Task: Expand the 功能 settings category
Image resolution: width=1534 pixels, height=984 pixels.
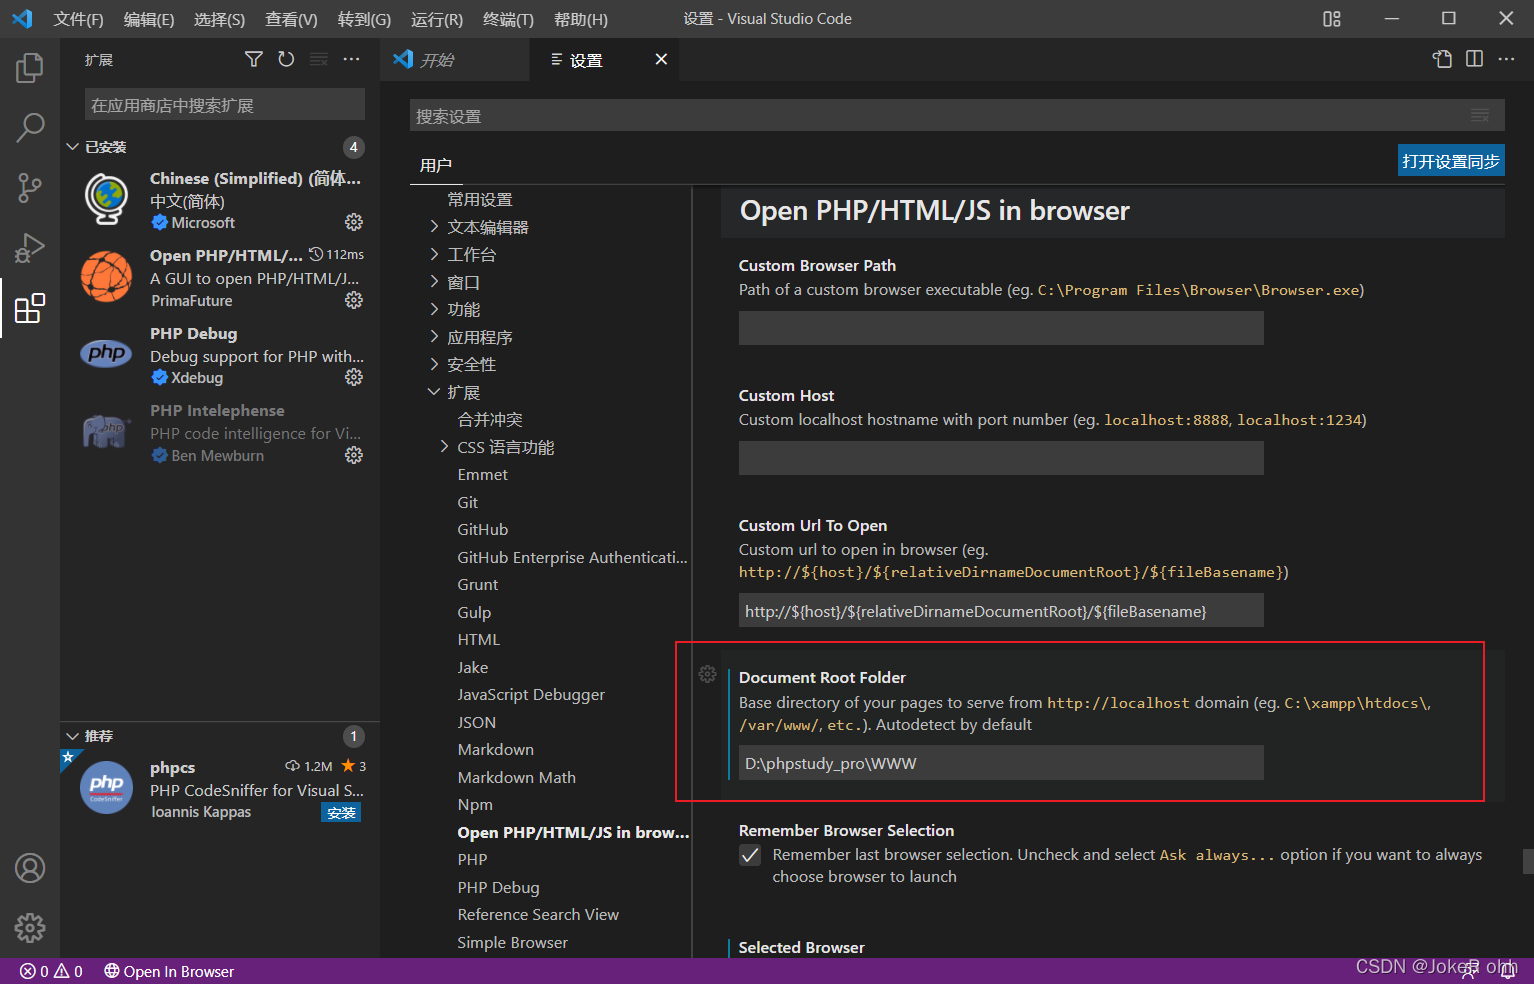Action: 434,309
